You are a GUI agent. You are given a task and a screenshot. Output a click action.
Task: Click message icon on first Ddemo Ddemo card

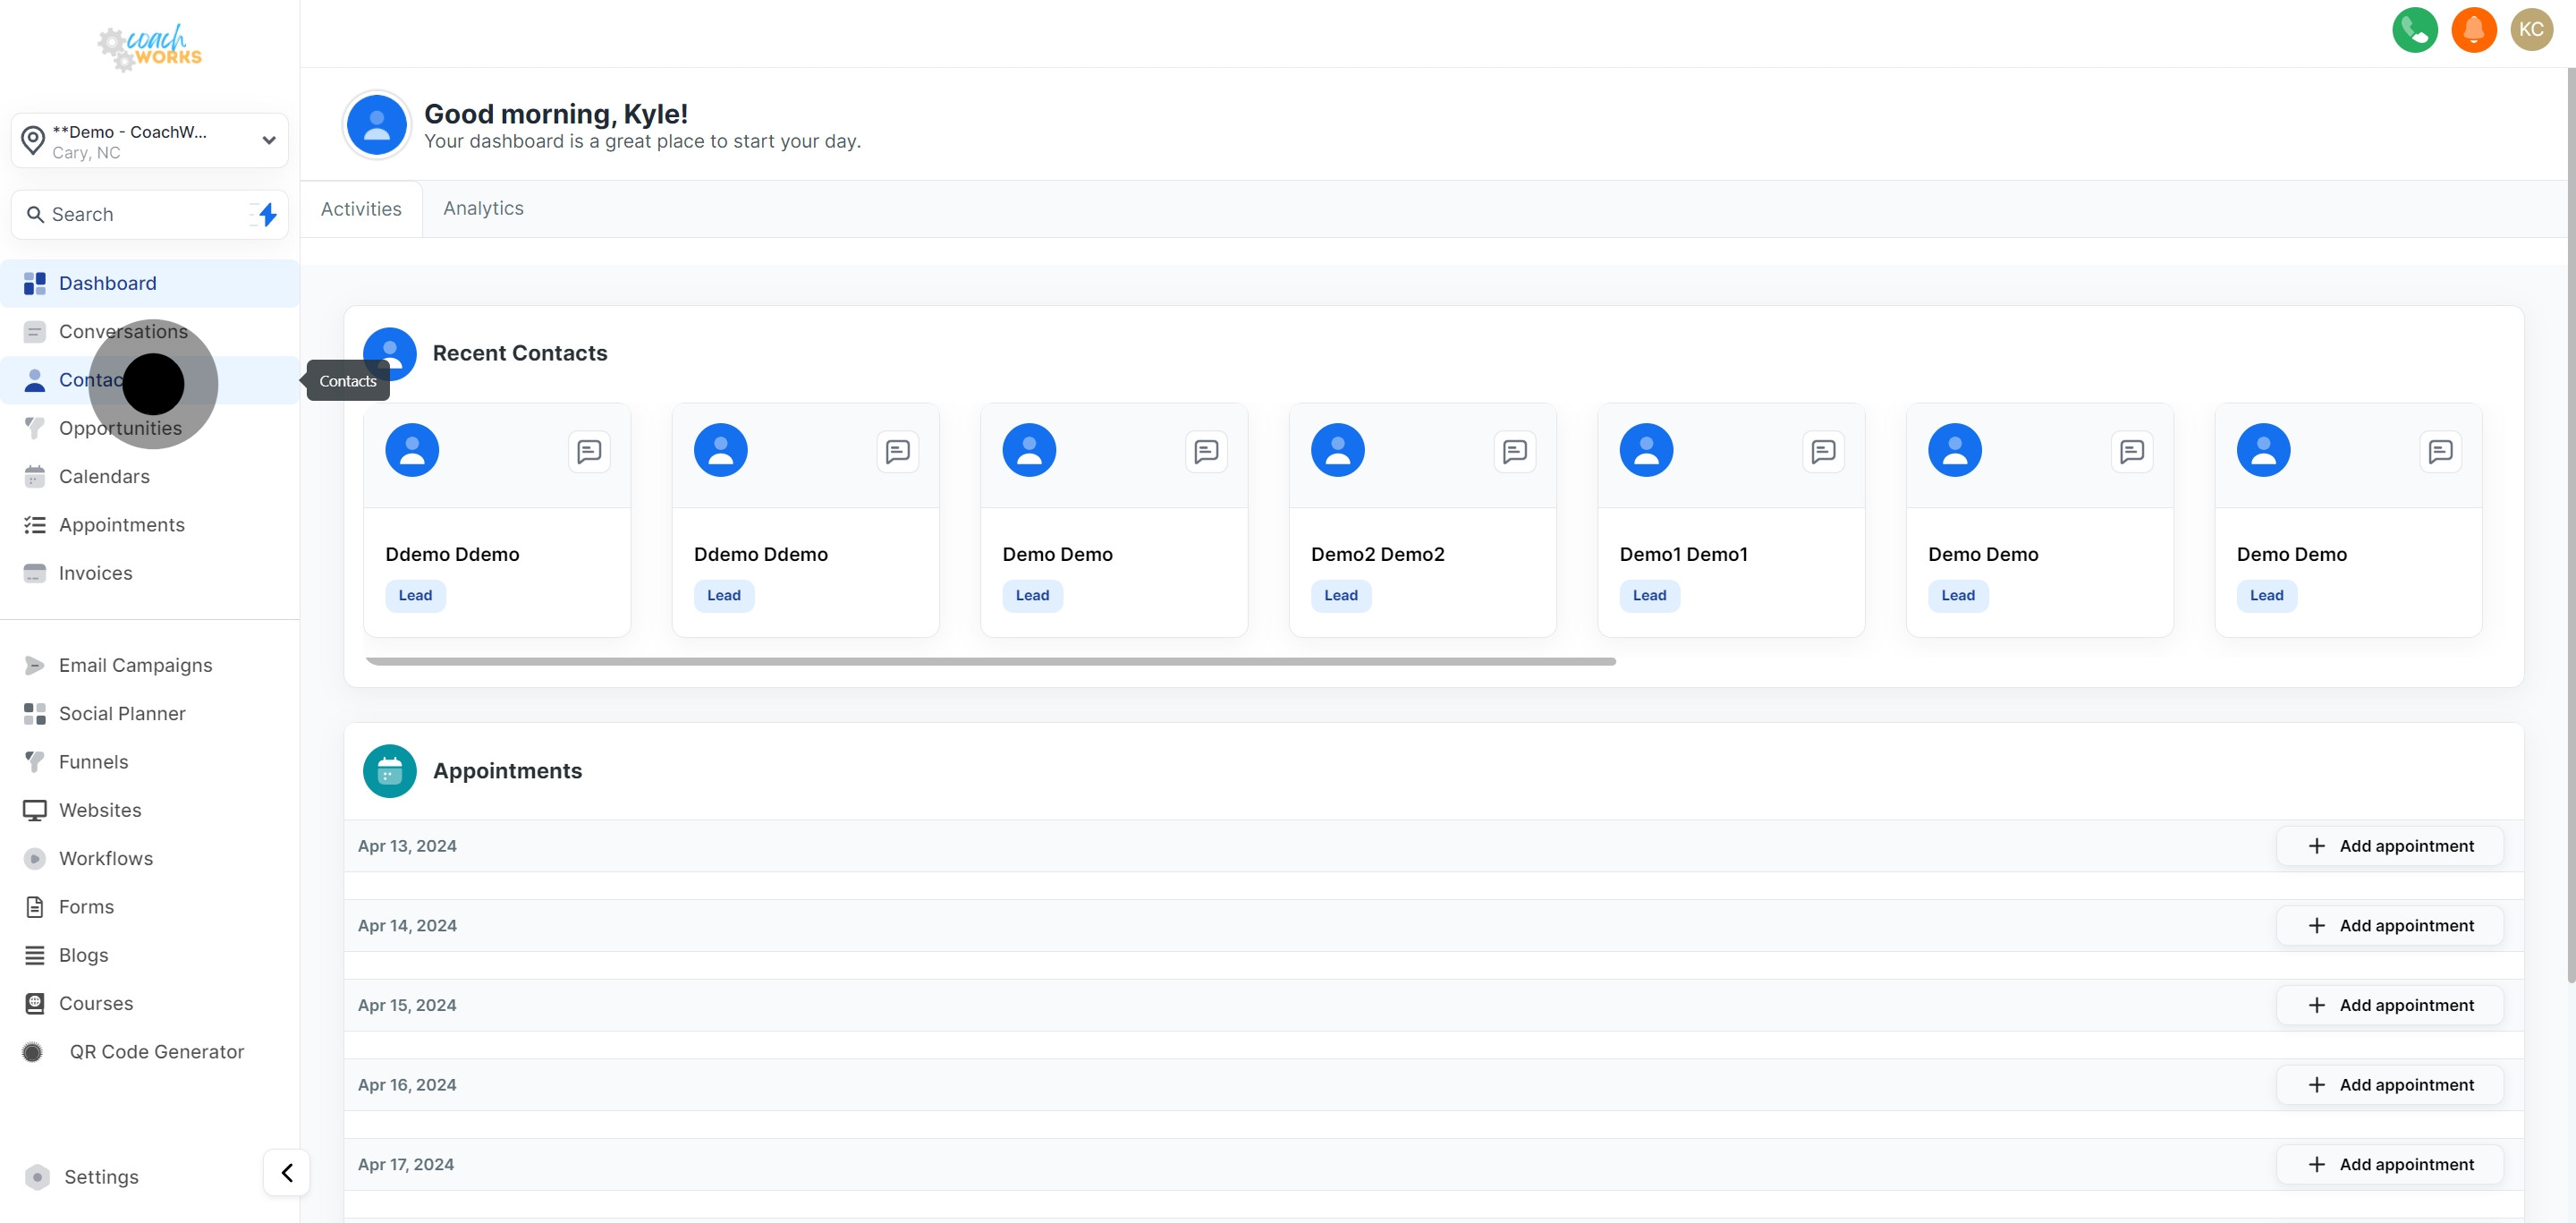click(589, 451)
